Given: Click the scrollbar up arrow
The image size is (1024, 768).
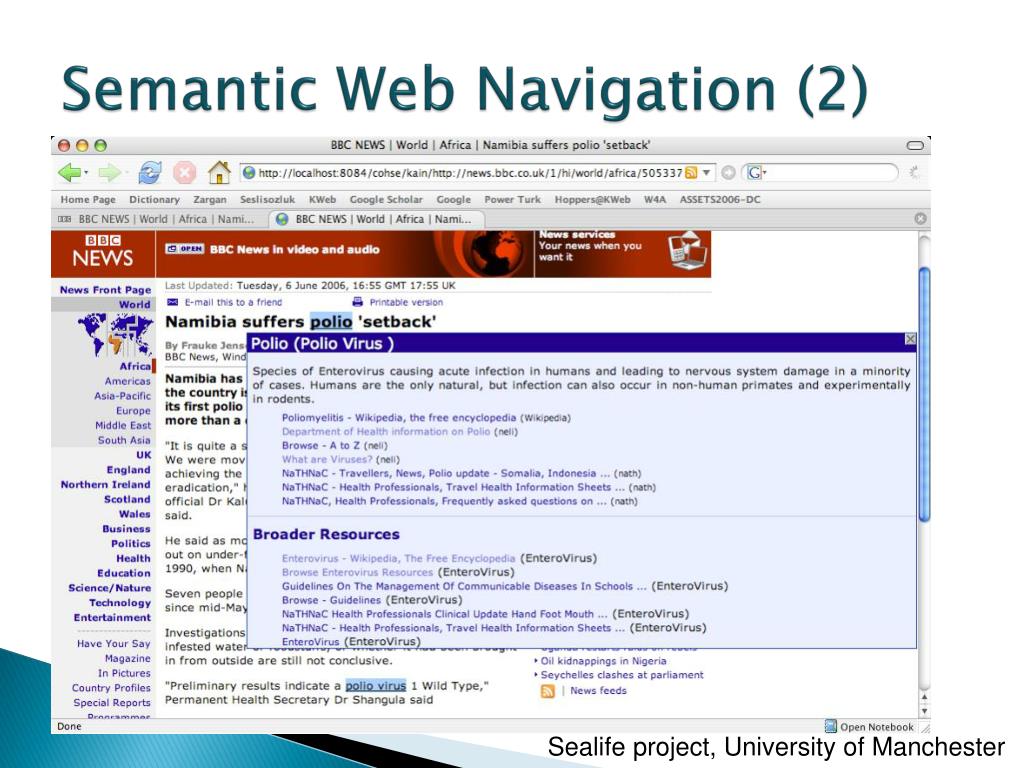Looking at the screenshot, I should coord(923,697).
